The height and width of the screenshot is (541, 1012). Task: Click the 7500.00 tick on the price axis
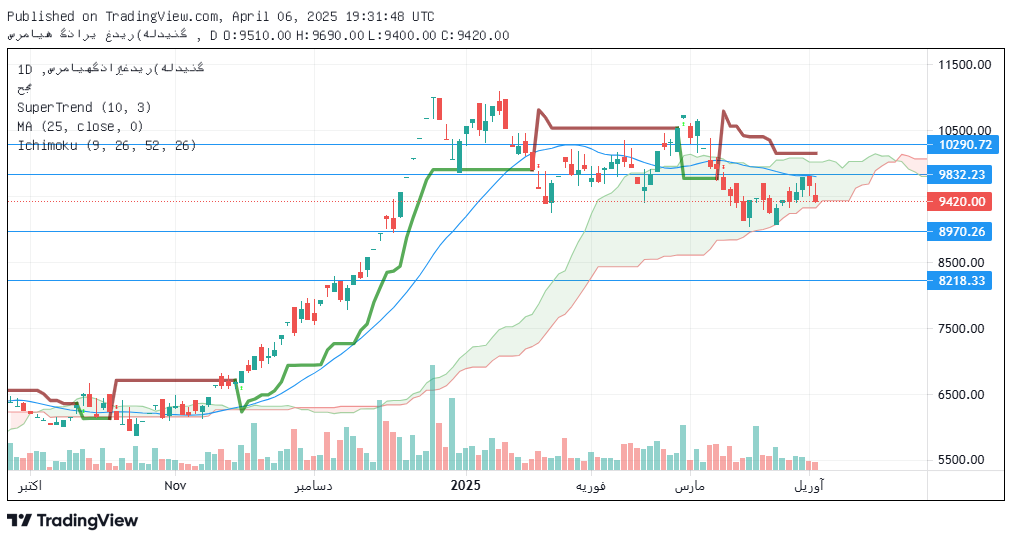pos(964,328)
